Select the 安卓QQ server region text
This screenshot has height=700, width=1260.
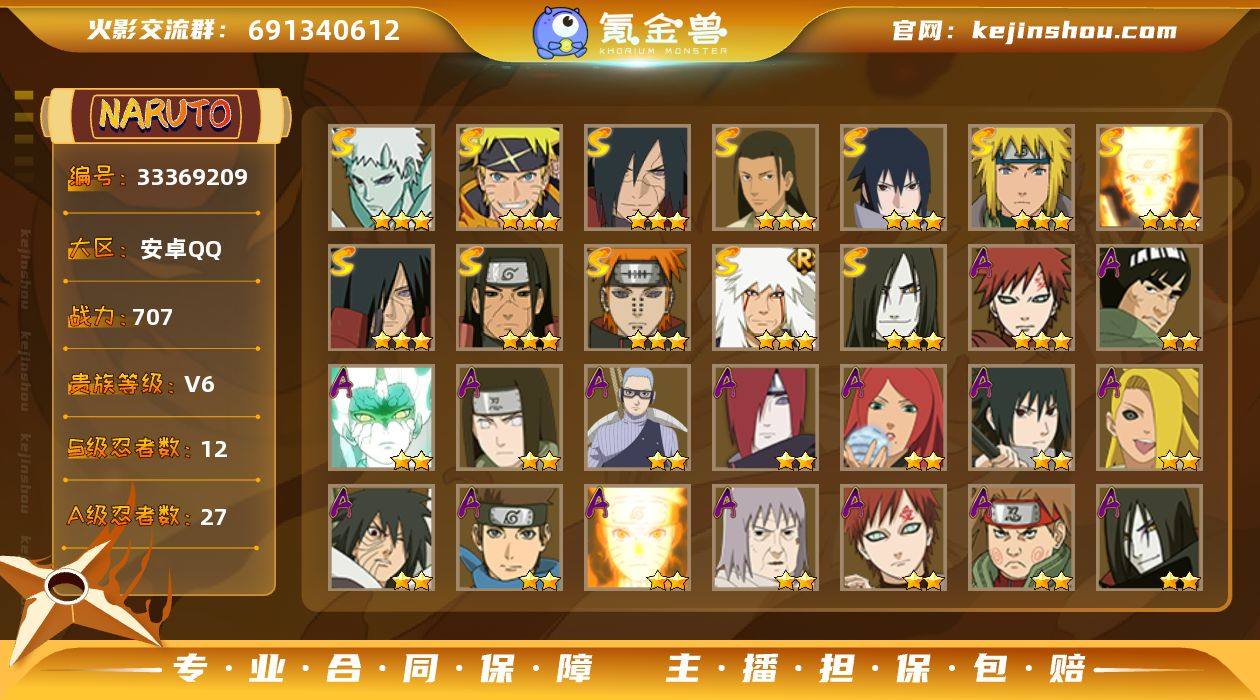coord(181,249)
